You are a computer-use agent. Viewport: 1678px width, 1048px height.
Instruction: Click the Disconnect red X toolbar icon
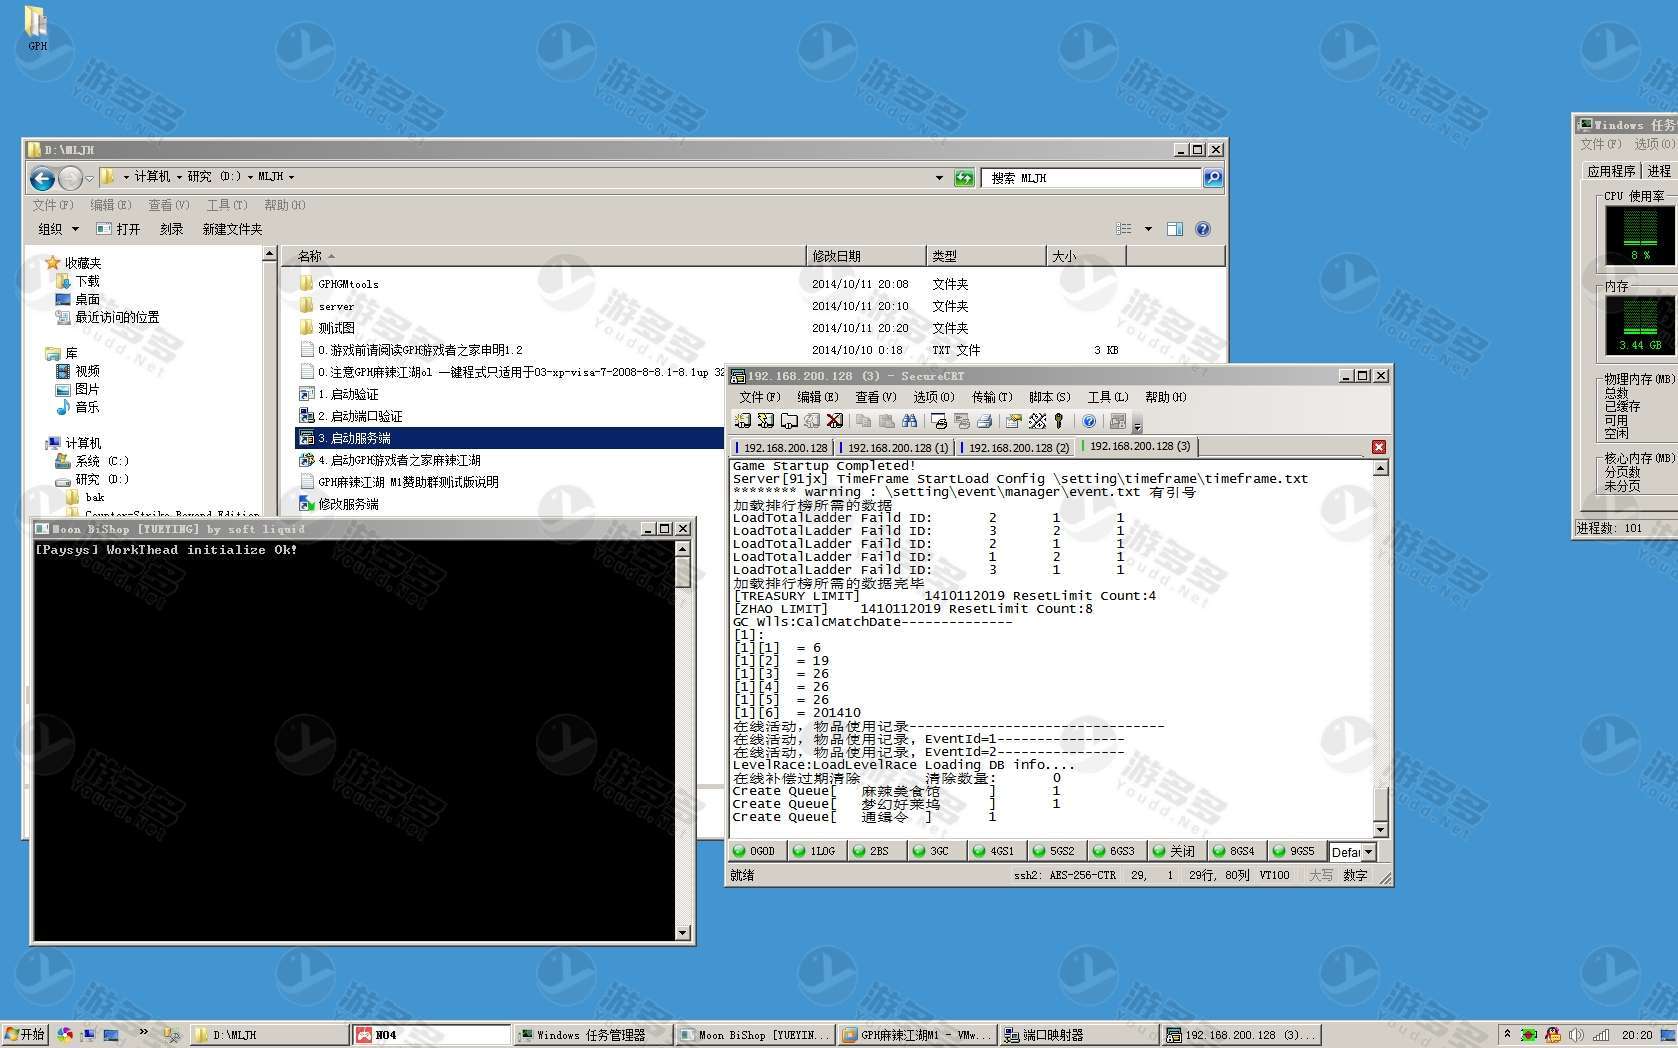click(835, 421)
